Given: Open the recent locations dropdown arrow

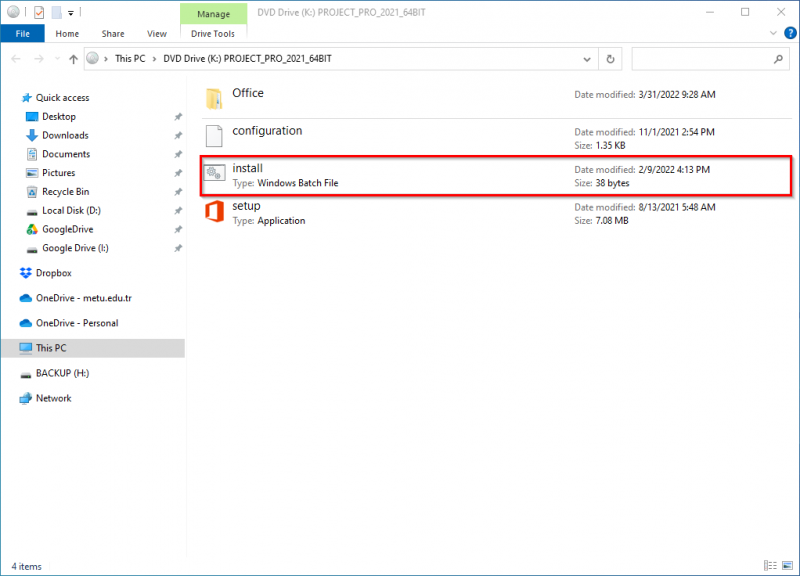Looking at the screenshot, I should (x=57, y=59).
